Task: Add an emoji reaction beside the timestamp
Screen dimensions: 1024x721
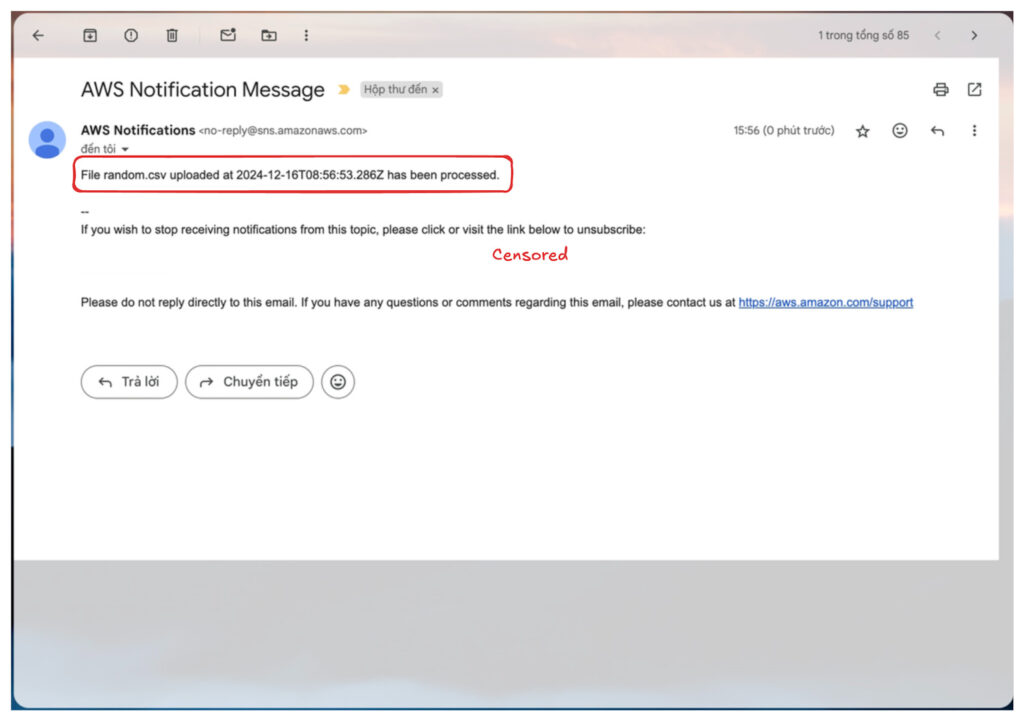Action: click(900, 131)
